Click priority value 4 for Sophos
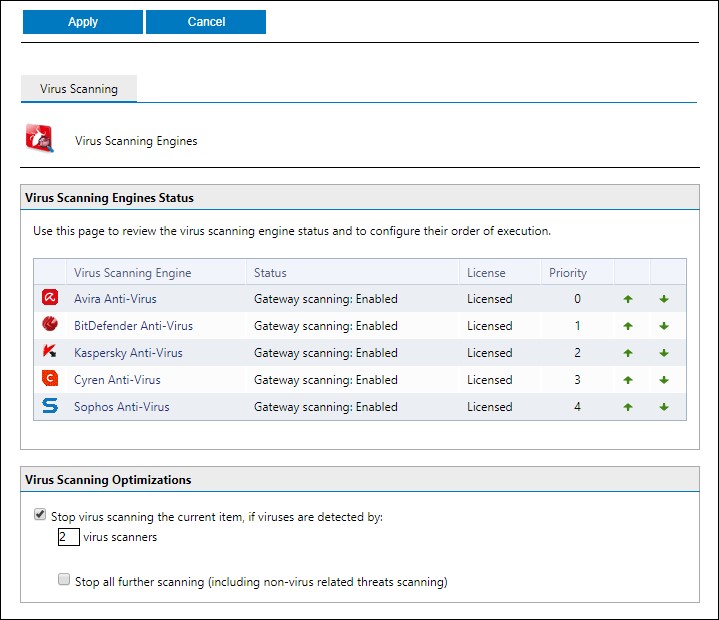Image resolution: width=719 pixels, height=620 pixels. pos(577,407)
